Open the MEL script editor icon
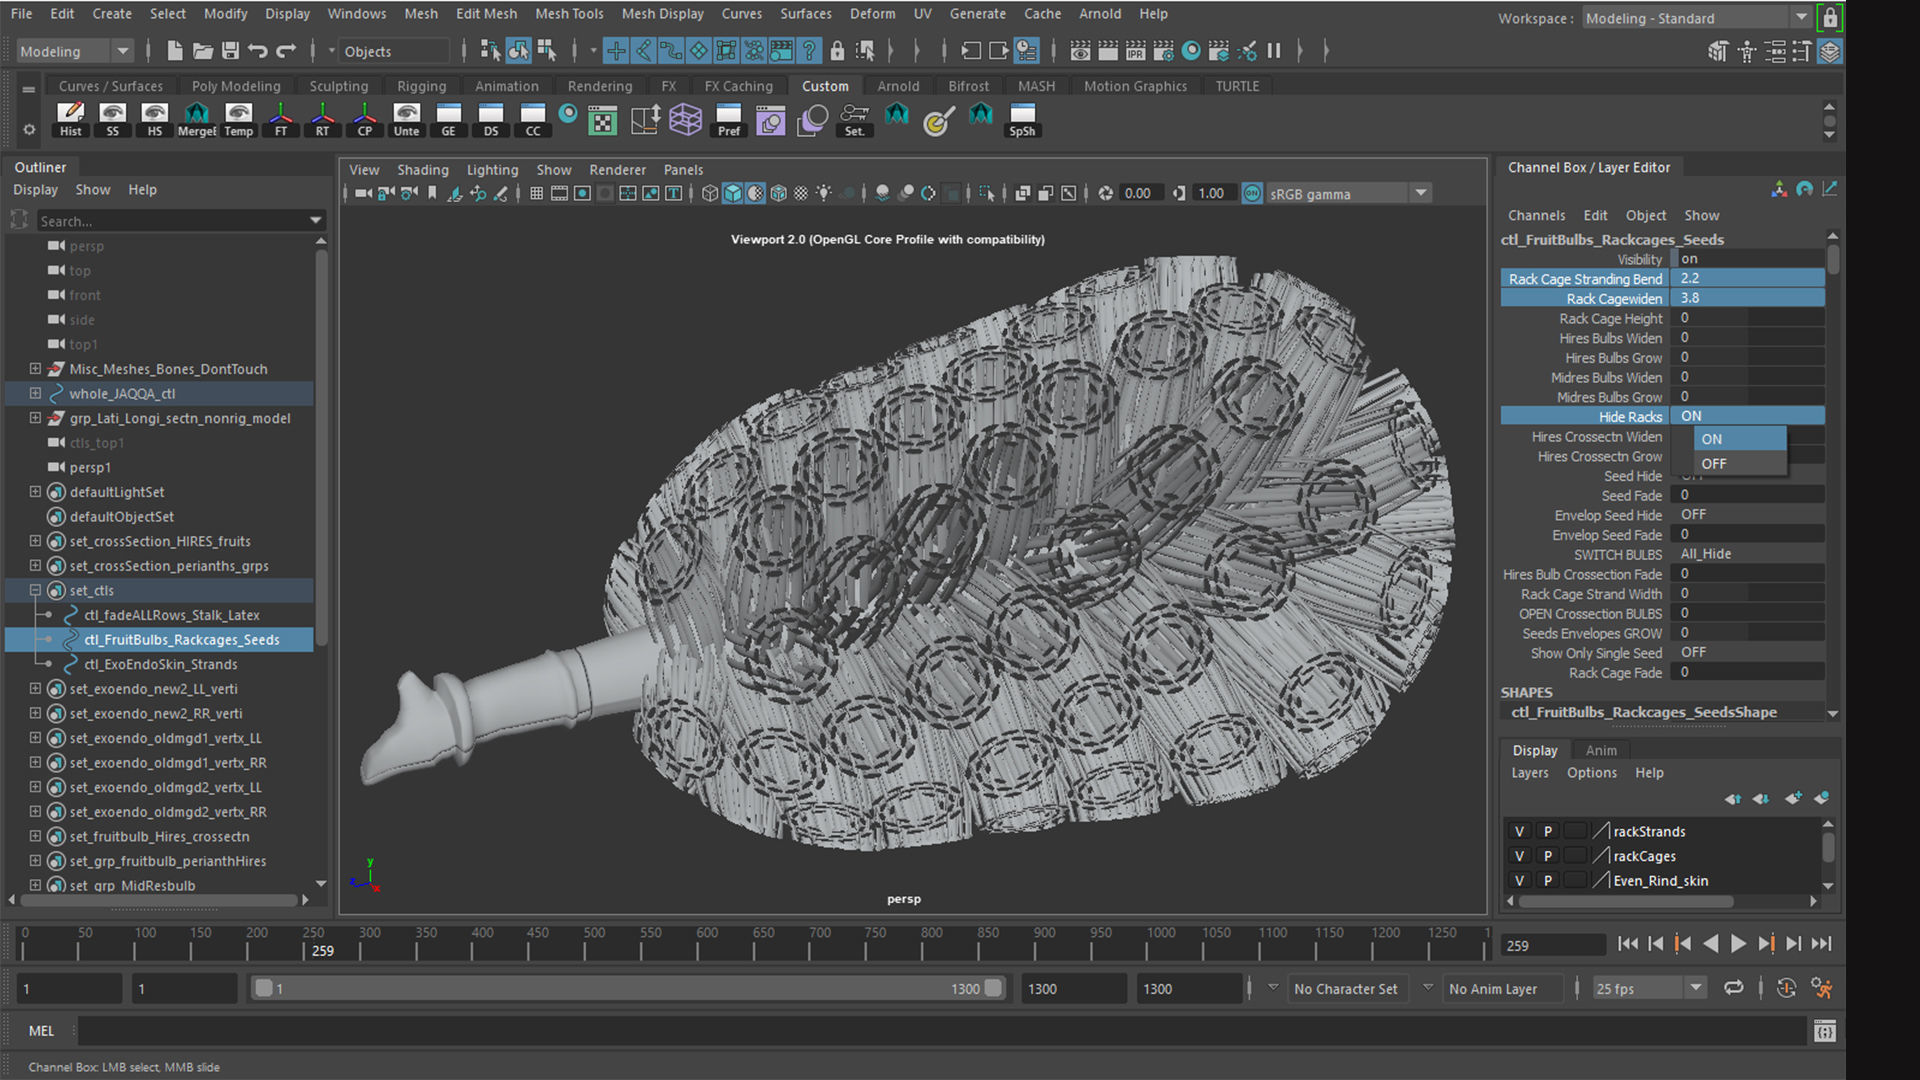1920x1080 pixels. 1825,1031
